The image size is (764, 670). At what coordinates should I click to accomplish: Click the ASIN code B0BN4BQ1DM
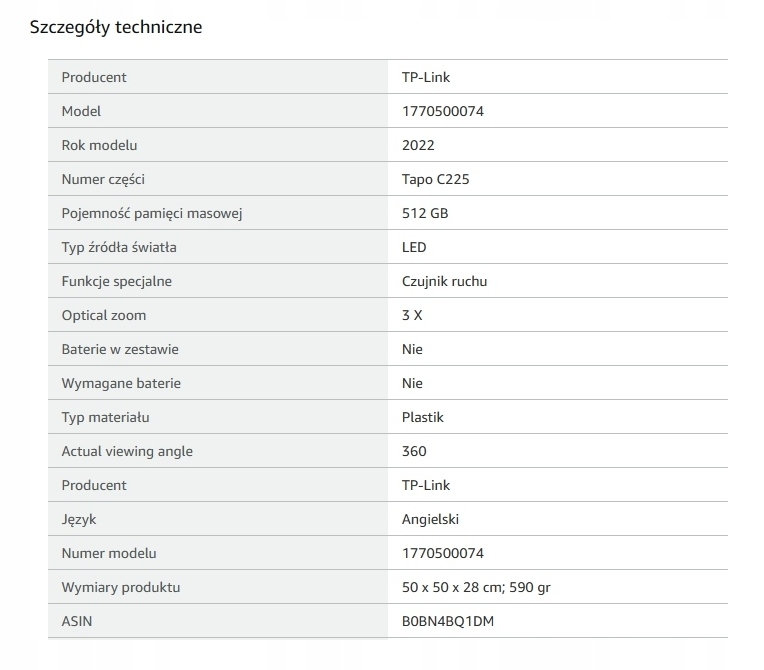[x=448, y=621]
